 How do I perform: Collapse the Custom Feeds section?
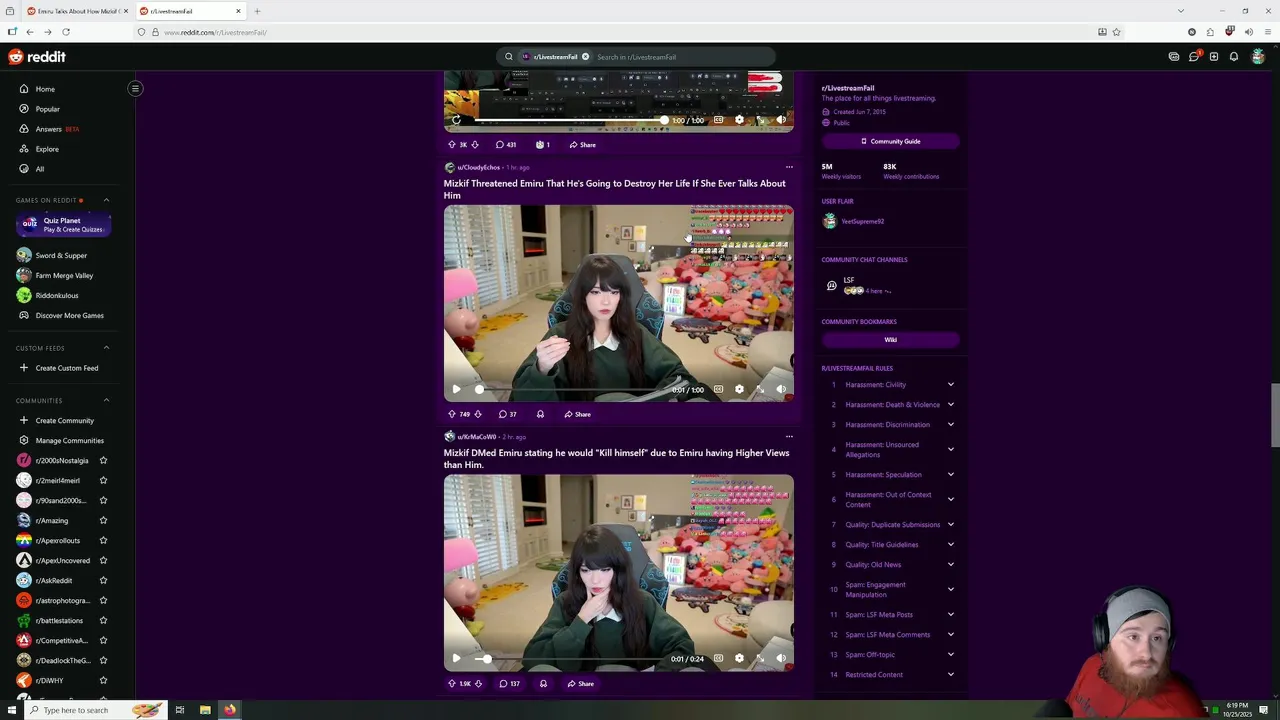[106, 348]
